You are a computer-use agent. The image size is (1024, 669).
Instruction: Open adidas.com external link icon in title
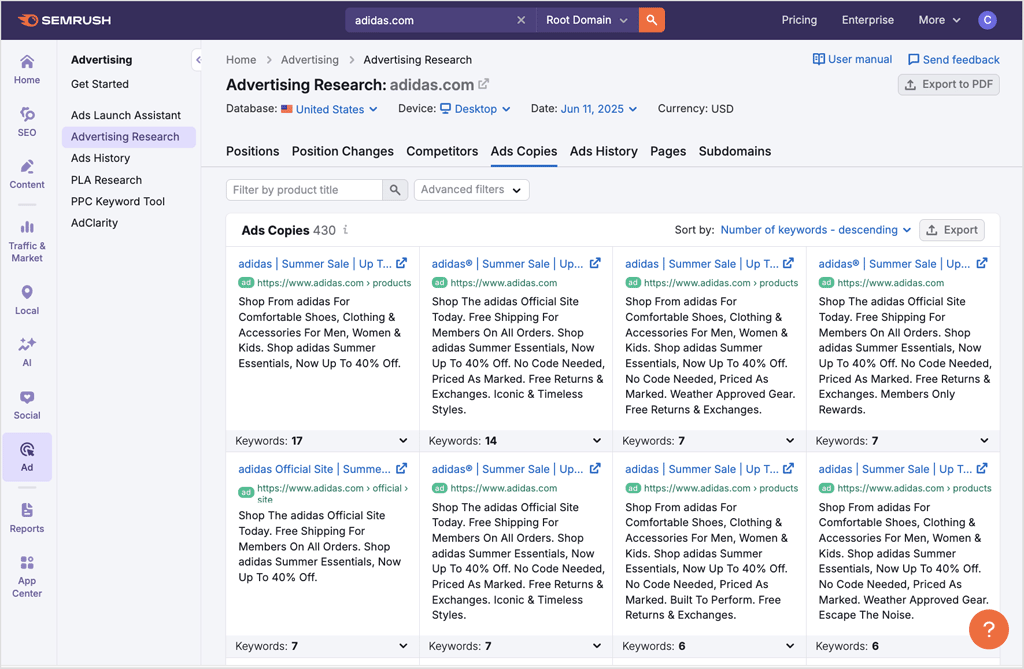pyautogui.click(x=483, y=84)
